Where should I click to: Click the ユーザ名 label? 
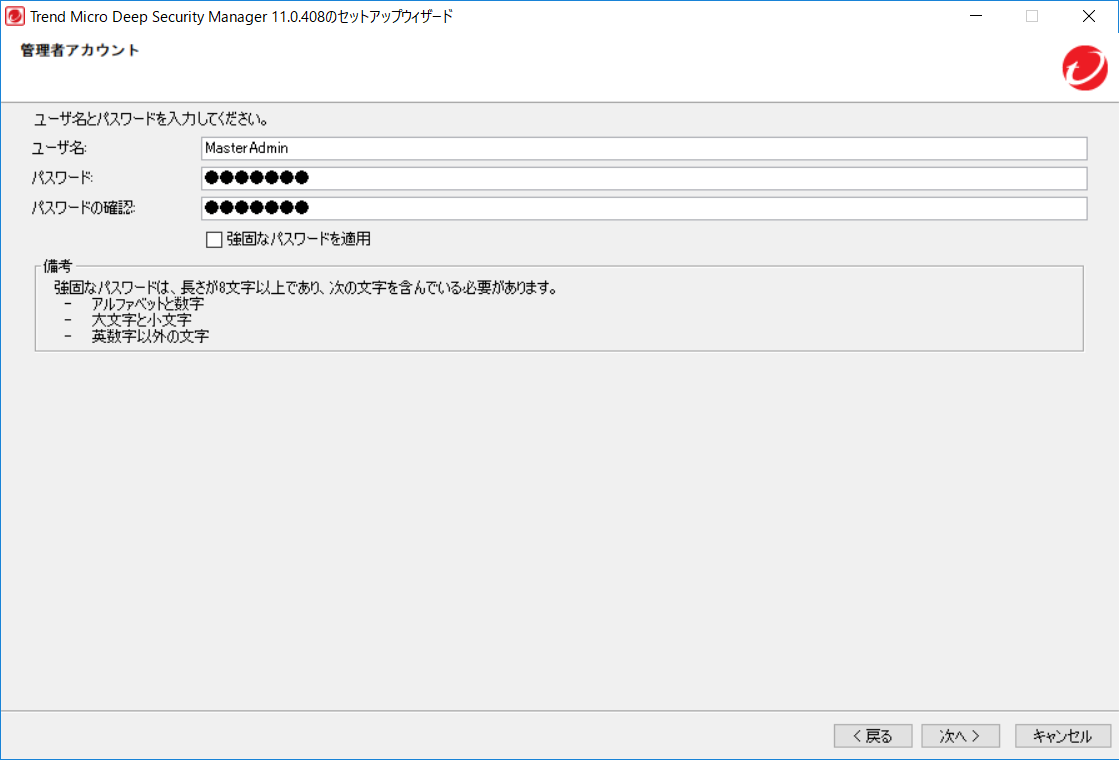59,148
